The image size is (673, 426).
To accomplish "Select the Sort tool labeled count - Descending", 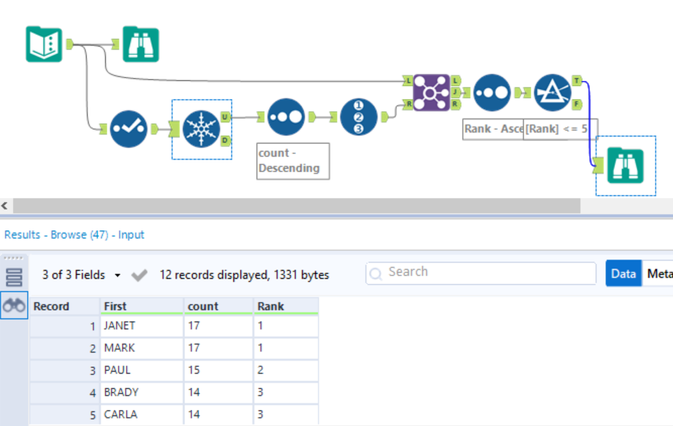I will pos(285,117).
